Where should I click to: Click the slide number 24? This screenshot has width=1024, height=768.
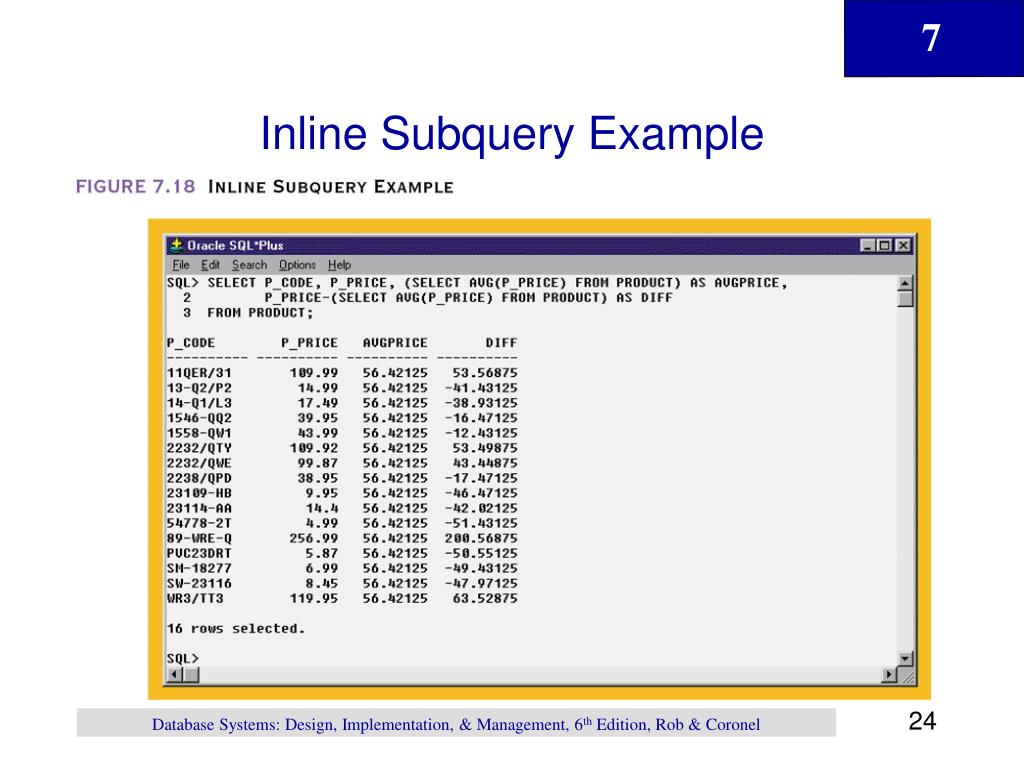pos(922,721)
